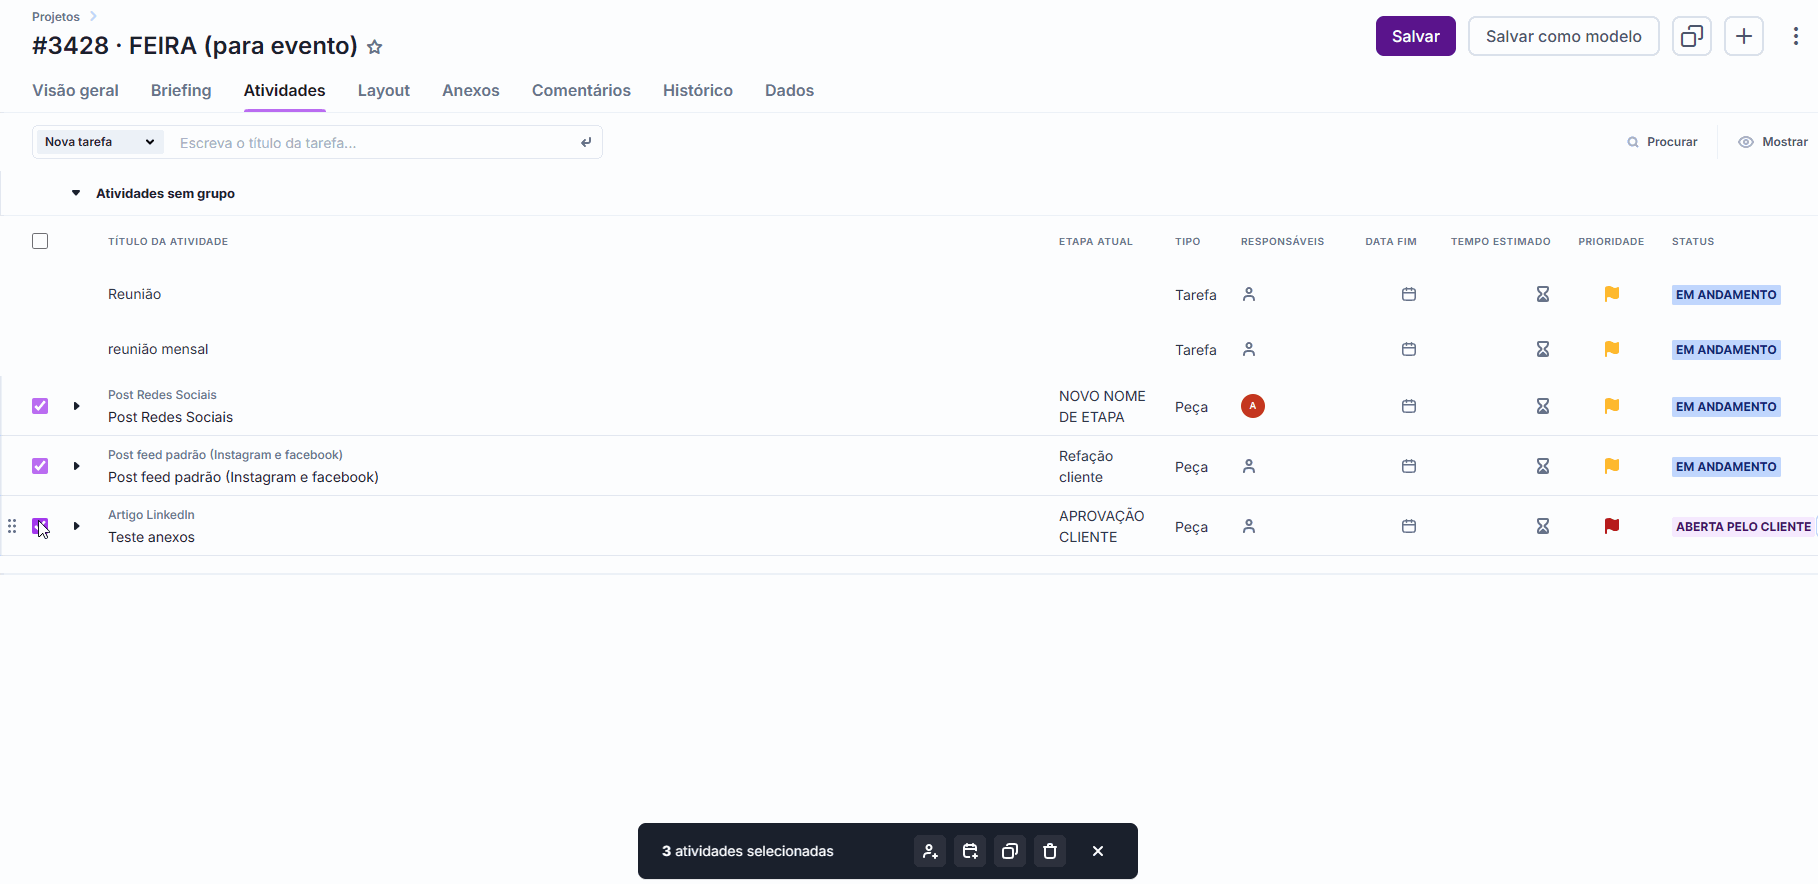The width and height of the screenshot is (1818, 884).
Task: Set estimated time hourglass for Post Redes Sociais row
Action: (1543, 406)
